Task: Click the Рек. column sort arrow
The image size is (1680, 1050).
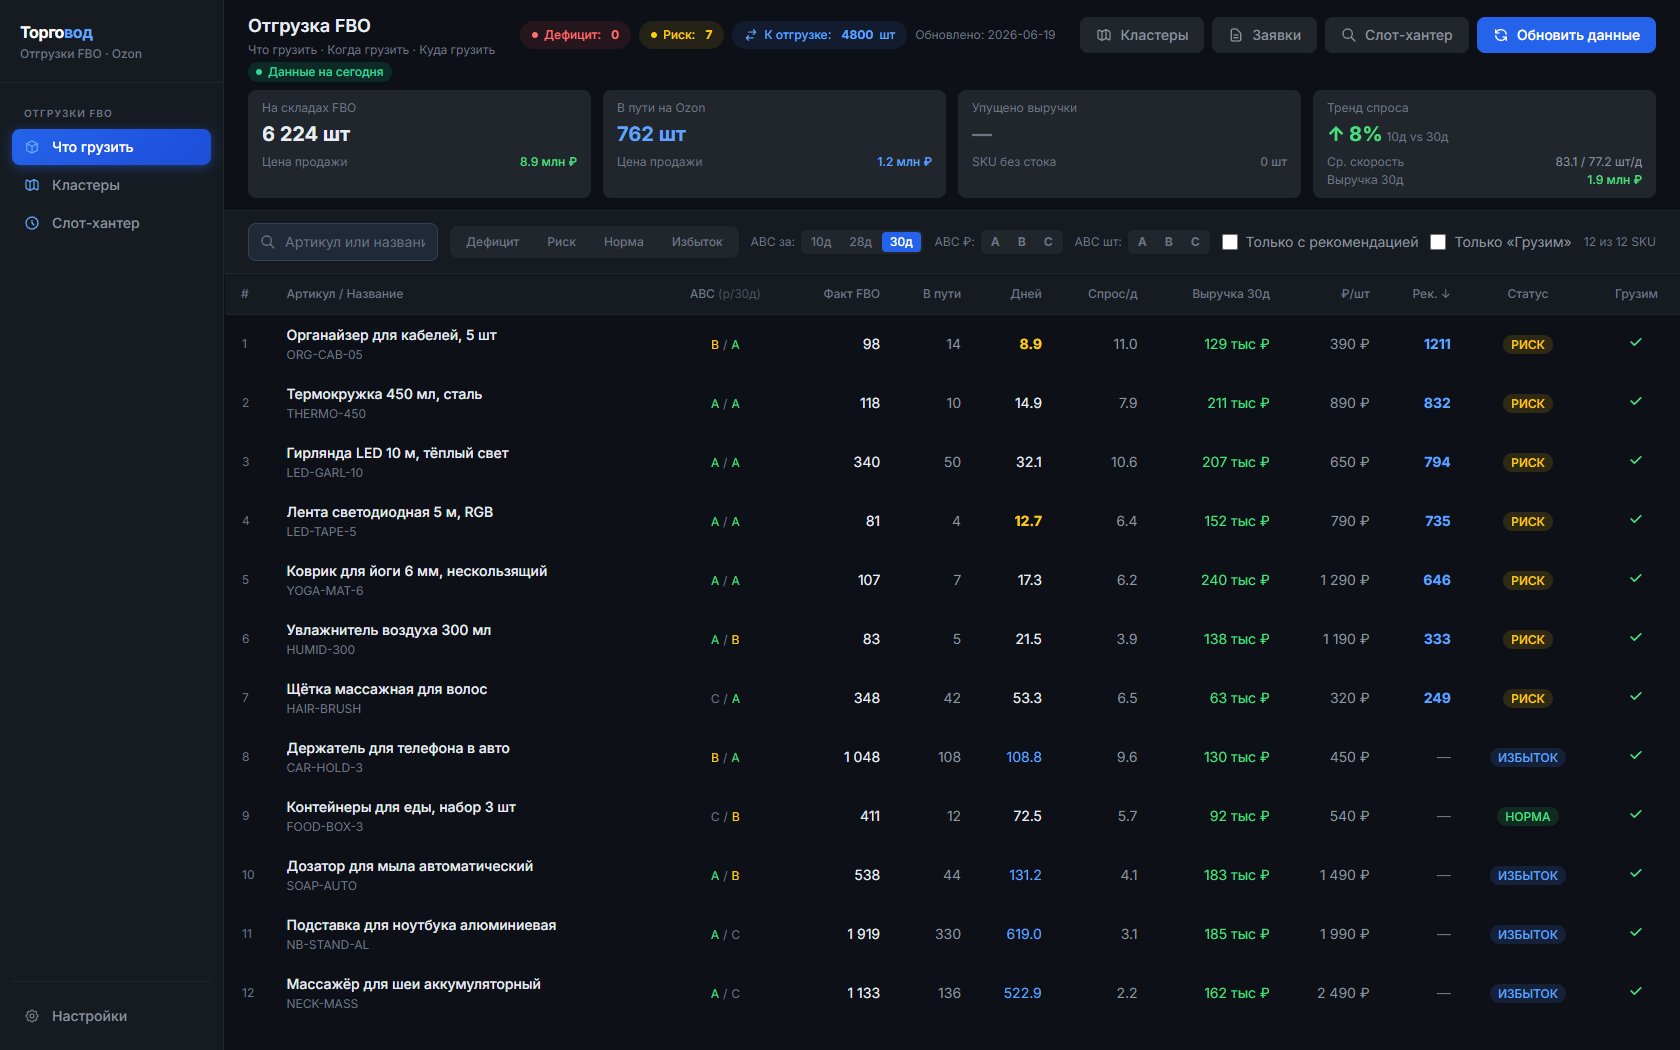Action: (1446, 294)
